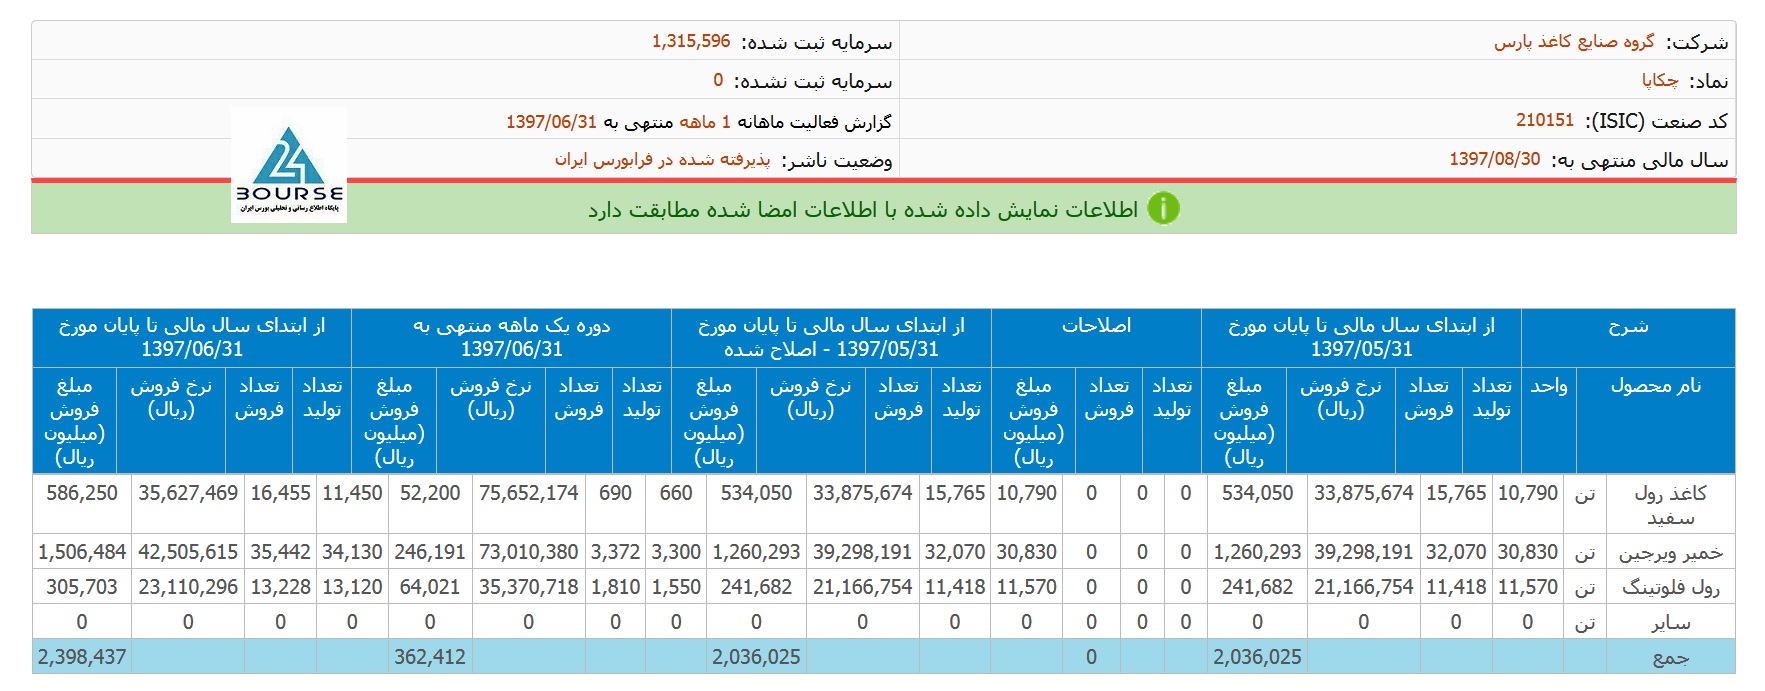1765x691 pixels.
Task: Click the sales rate cell 23,110,296
Action: tap(188, 587)
